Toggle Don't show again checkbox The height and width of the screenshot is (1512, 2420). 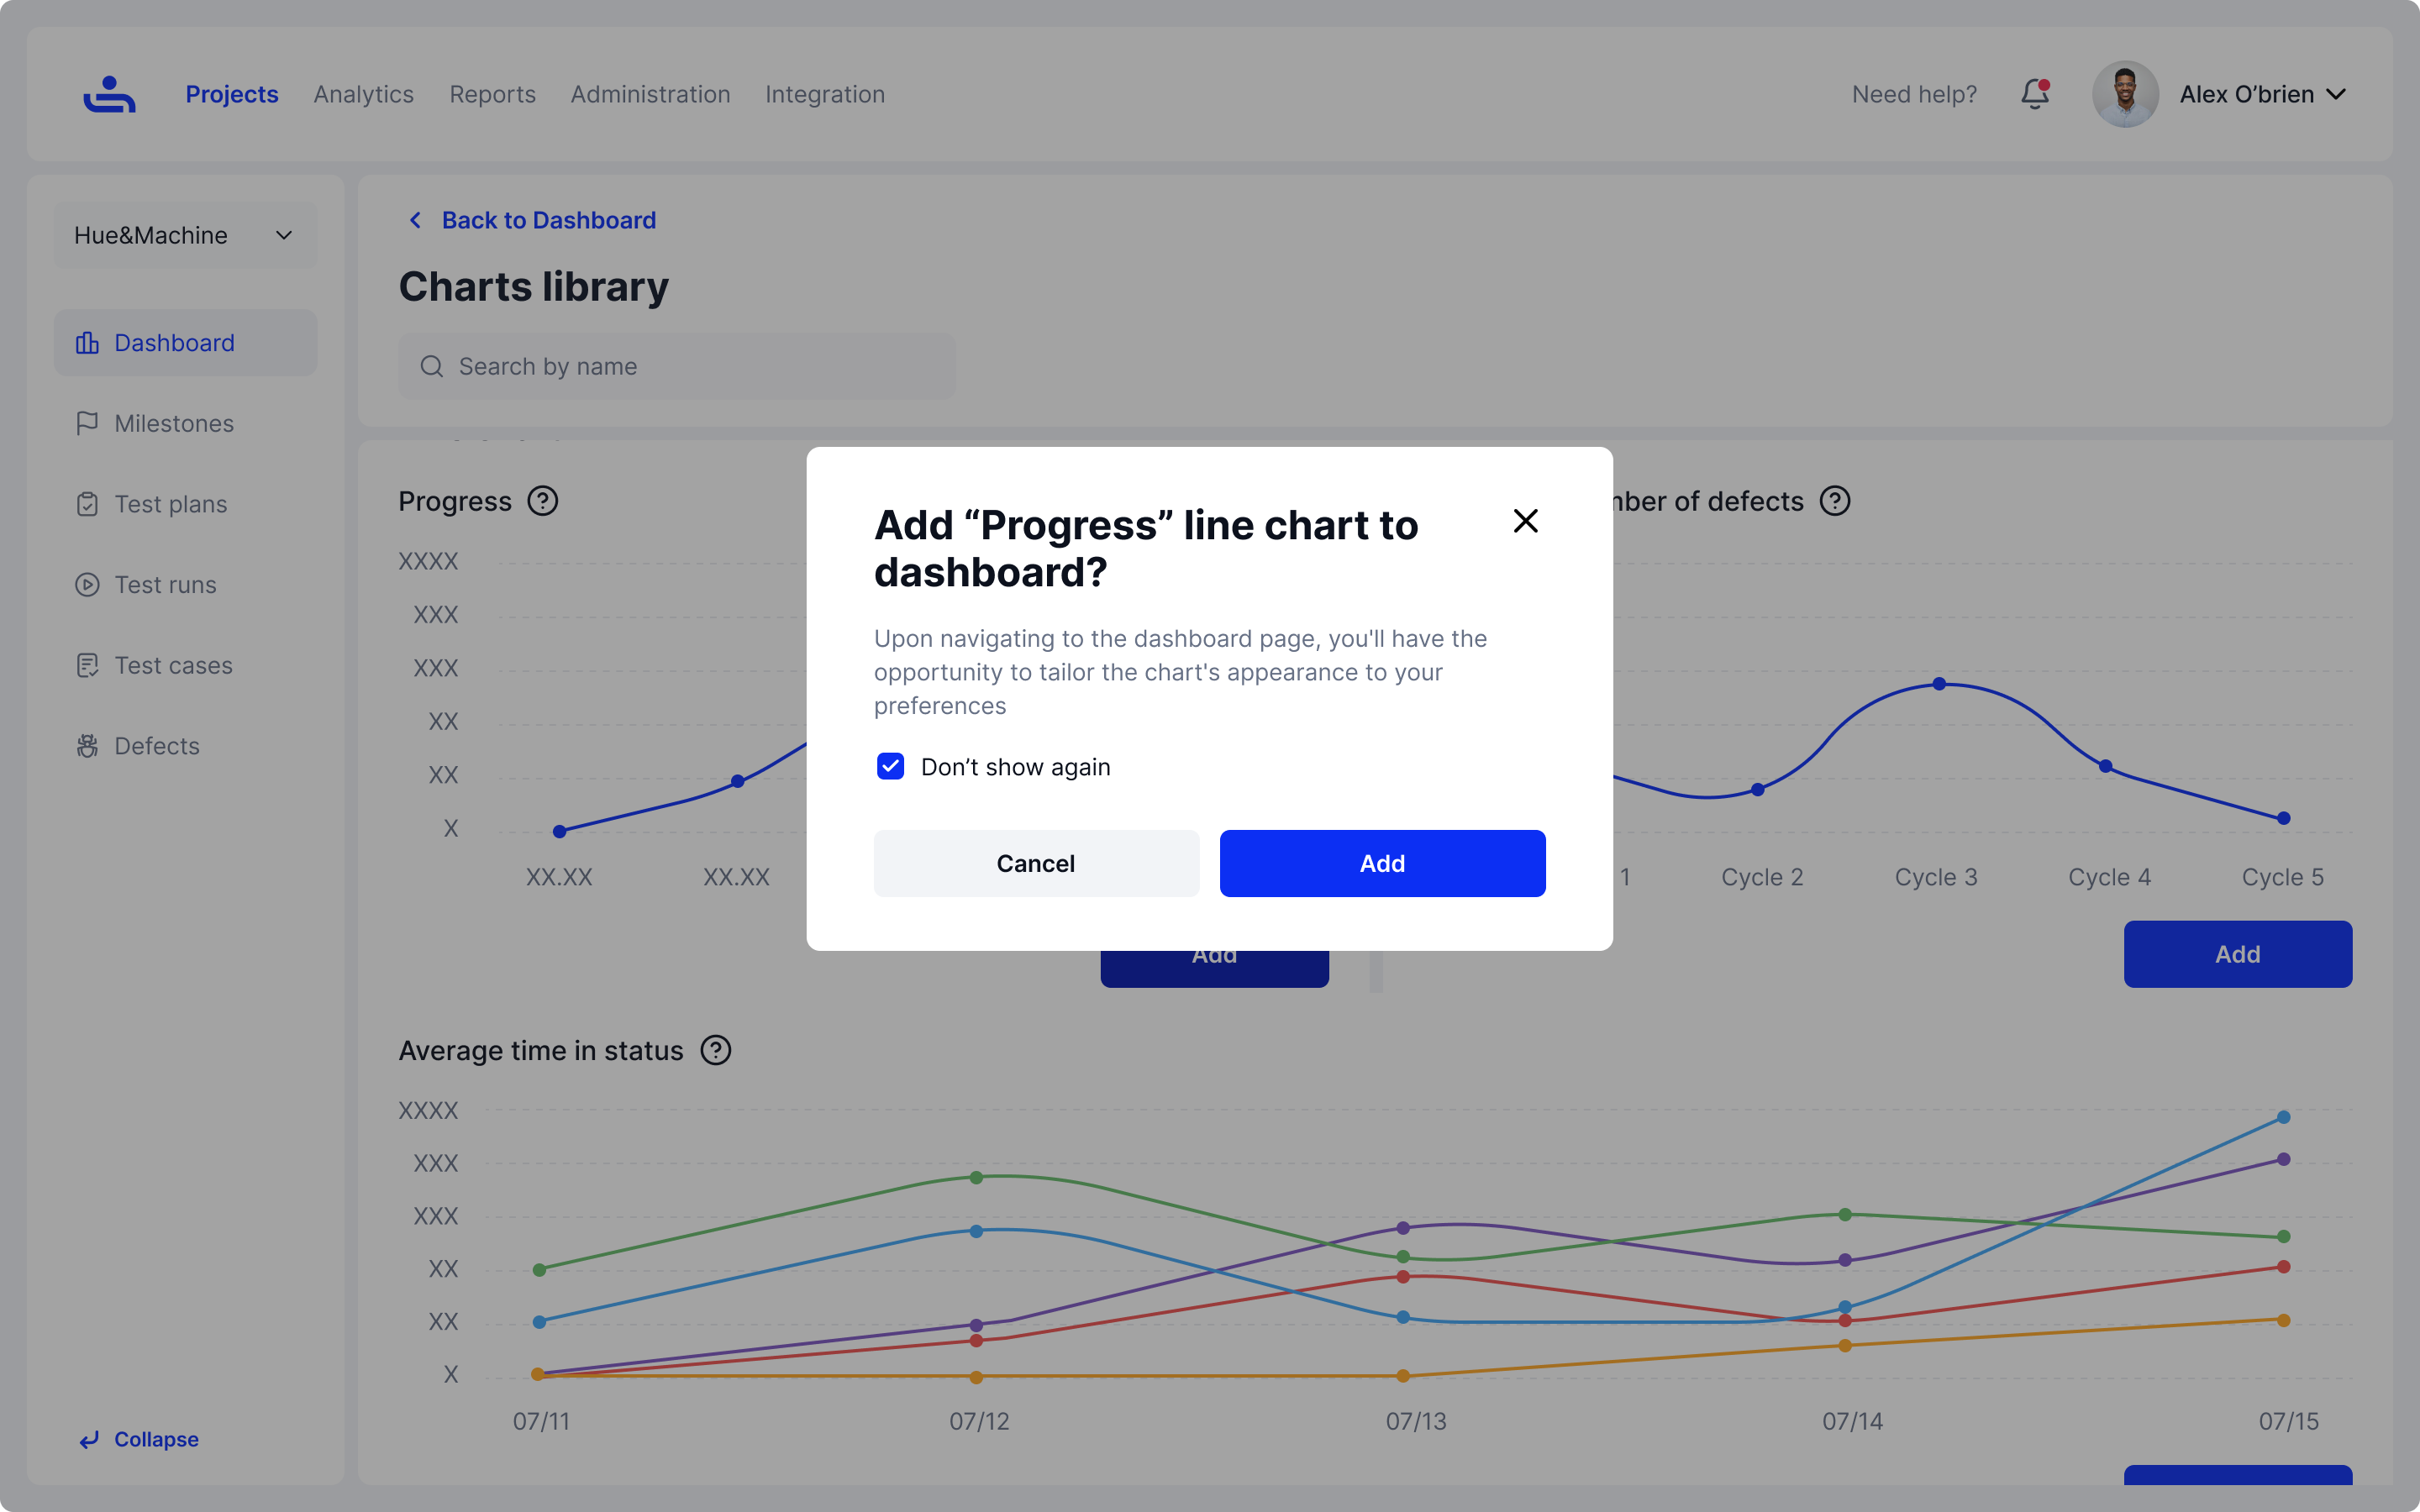pyautogui.click(x=890, y=766)
